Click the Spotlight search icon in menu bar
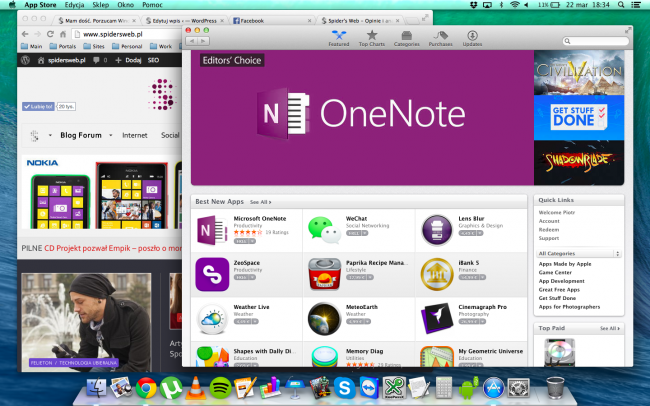Screen dimensions: 650x406 [621, 5]
